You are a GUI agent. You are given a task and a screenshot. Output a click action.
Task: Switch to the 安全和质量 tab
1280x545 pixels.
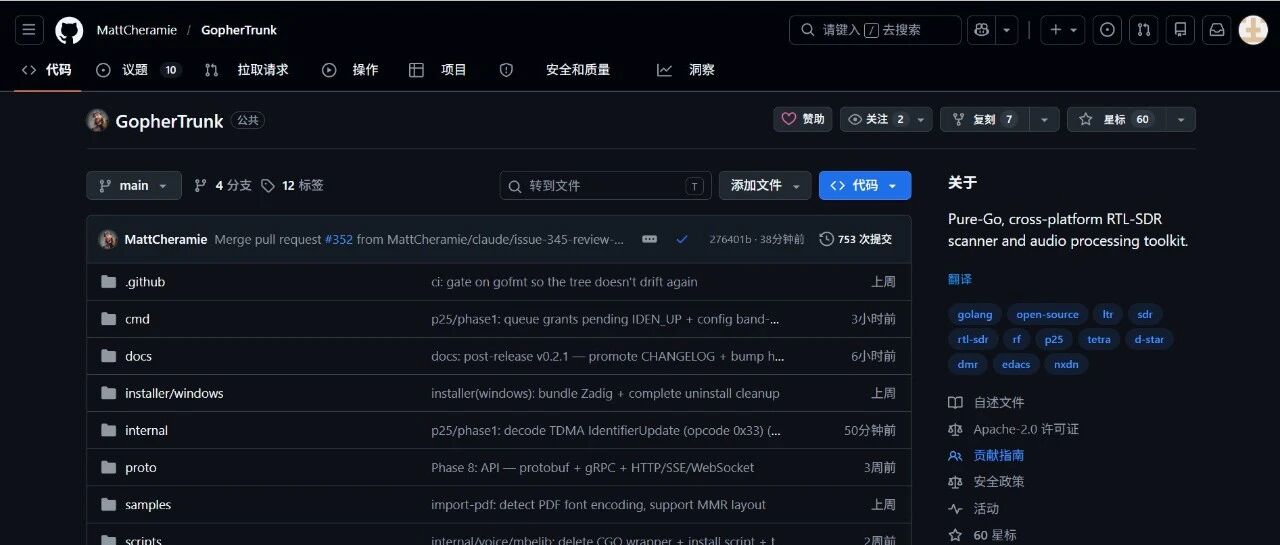click(x=555, y=70)
